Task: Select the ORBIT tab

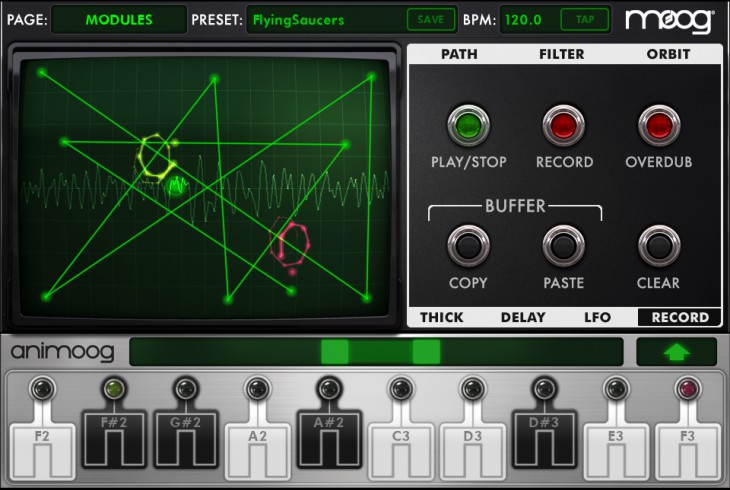Action: click(x=669, y=54)
